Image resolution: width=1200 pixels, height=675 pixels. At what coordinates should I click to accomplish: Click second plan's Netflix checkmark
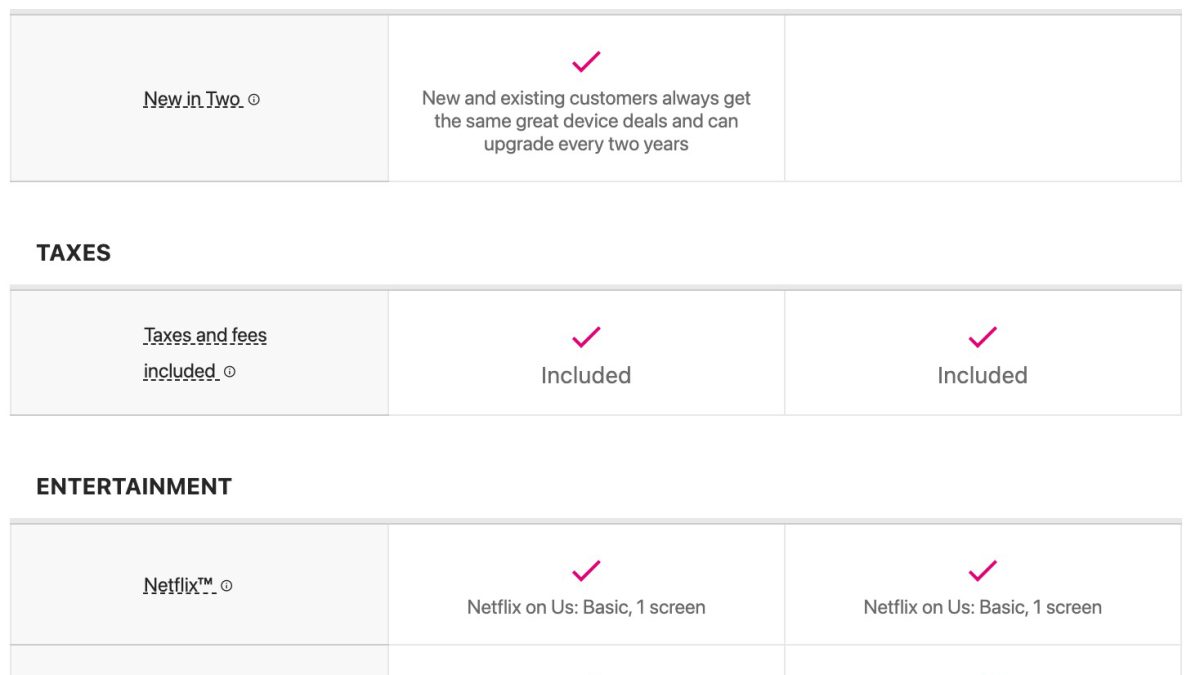point(982,571)
